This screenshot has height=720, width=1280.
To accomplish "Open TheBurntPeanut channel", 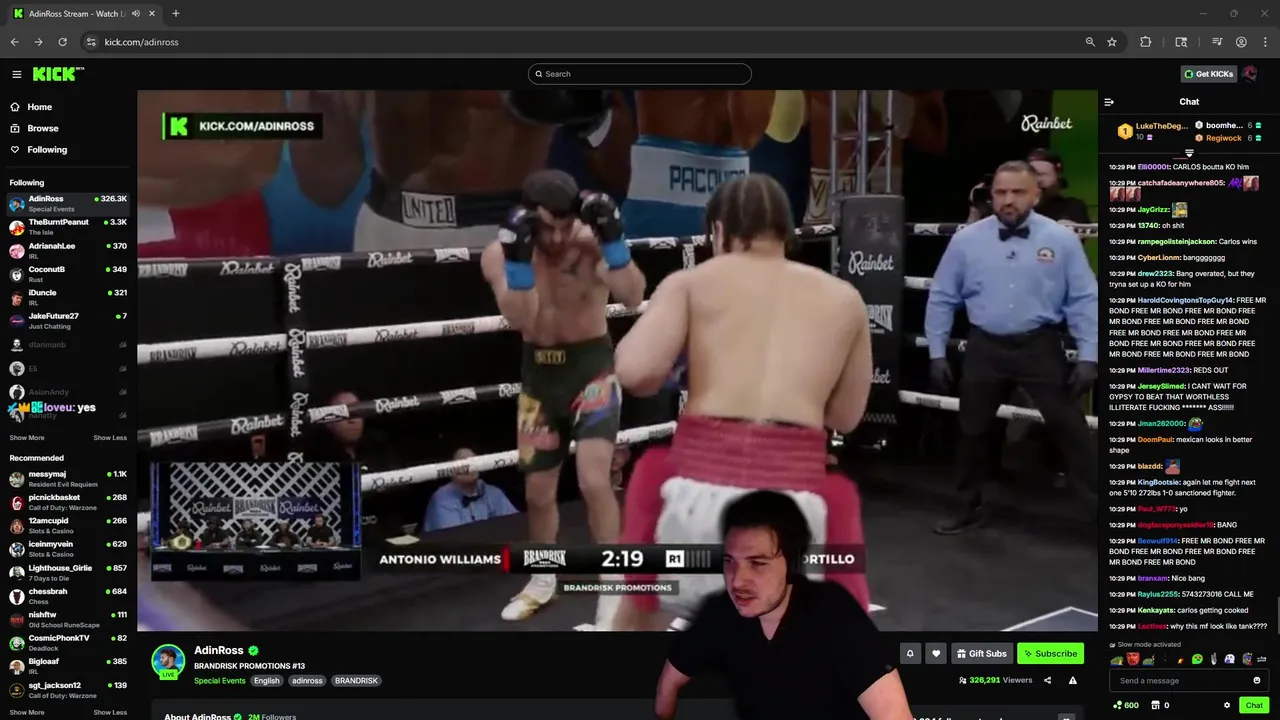I will [x=68, y=227].
